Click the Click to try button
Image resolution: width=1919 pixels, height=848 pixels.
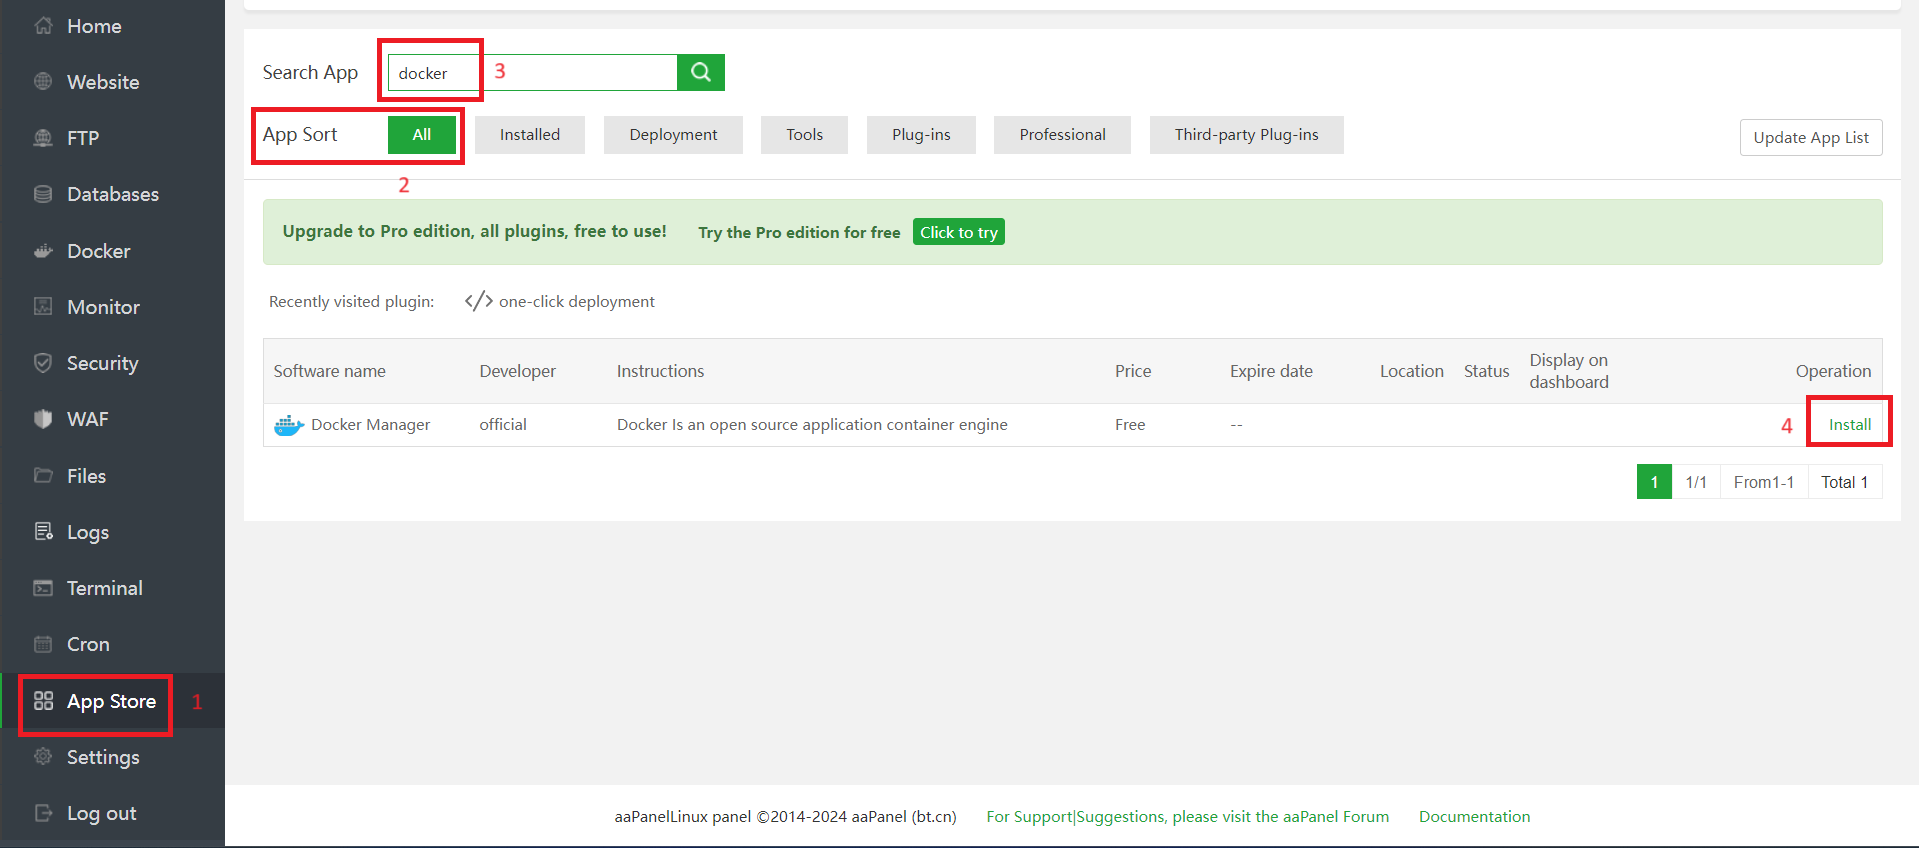958,232
